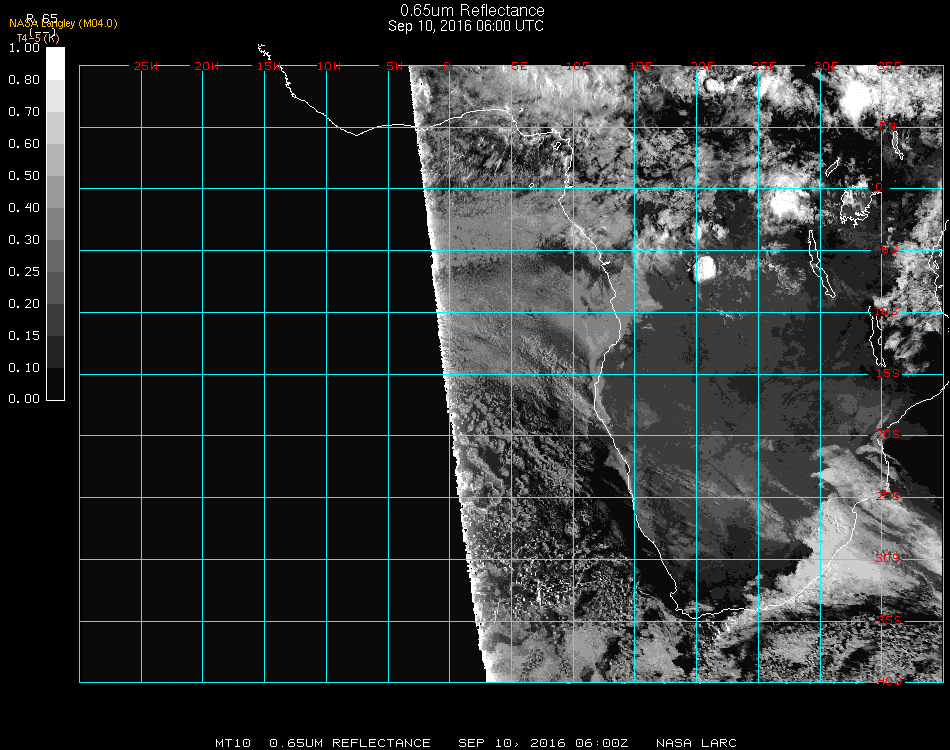Click the 'Sep 10, 2016 06:00 UTC' timestamp

(466, 26)
